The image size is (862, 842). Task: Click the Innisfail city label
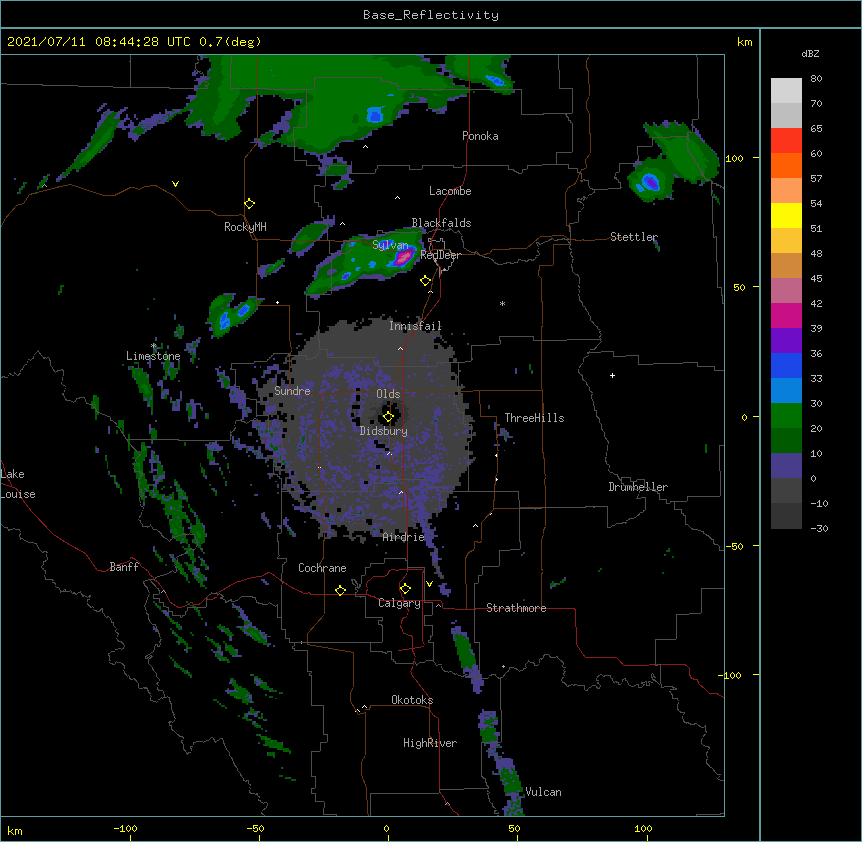point(415,326)
